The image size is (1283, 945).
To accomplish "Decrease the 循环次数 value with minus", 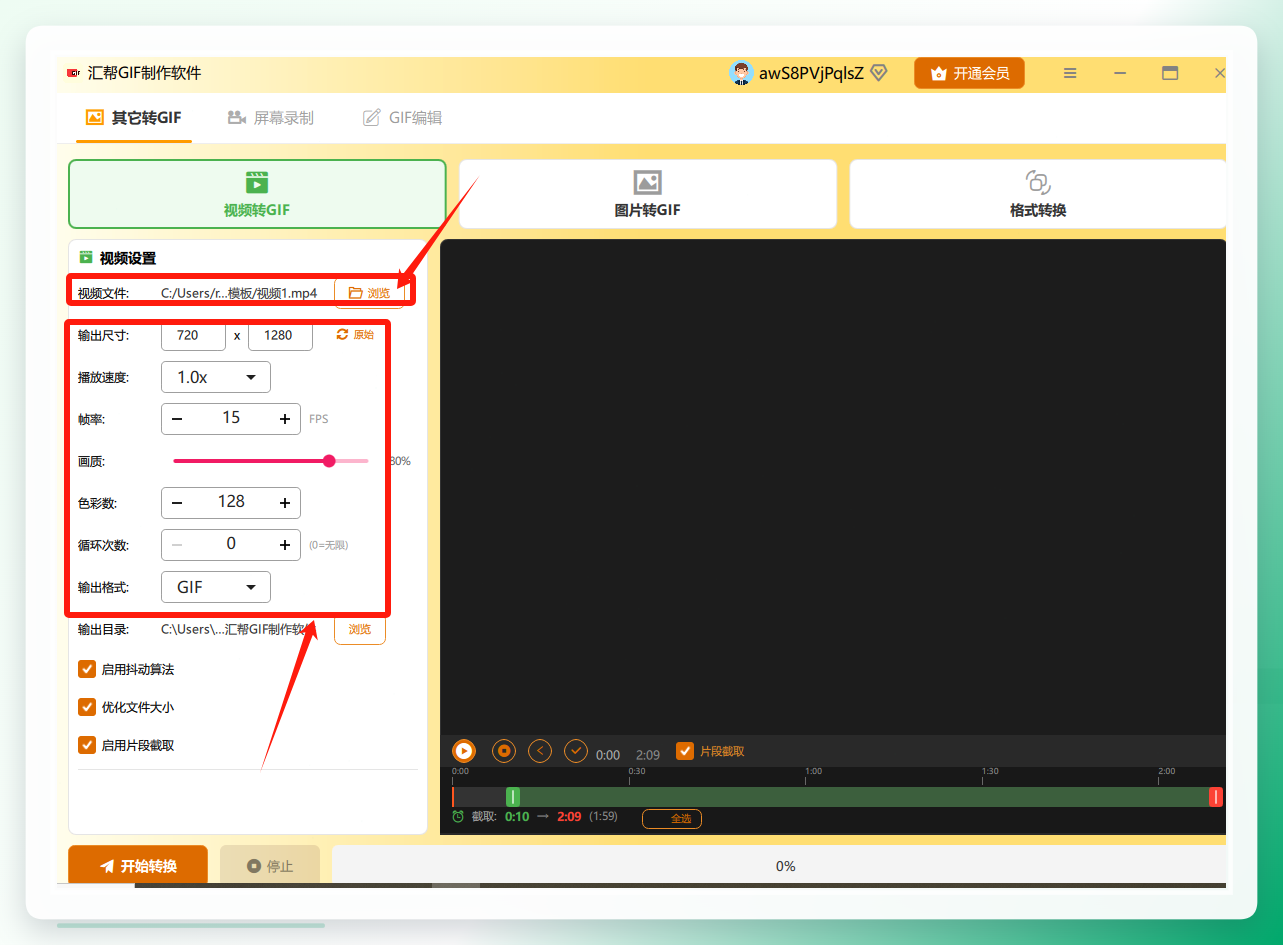I will pyautogui.click(x=177, y=545).
